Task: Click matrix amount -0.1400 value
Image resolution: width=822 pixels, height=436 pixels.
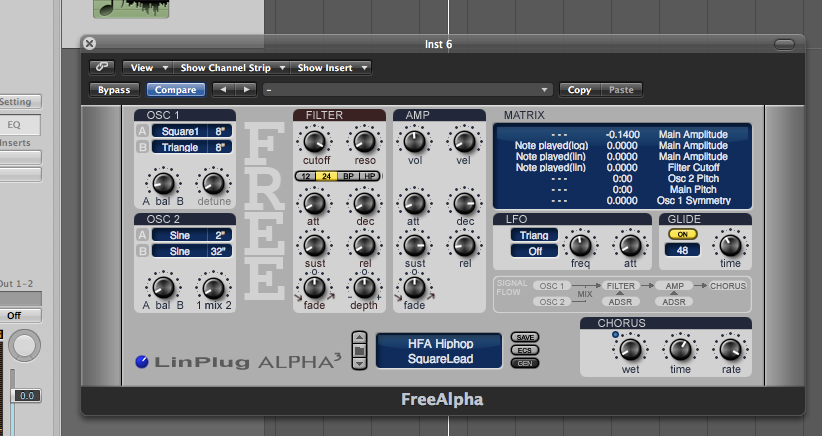Action: (622, 135)
